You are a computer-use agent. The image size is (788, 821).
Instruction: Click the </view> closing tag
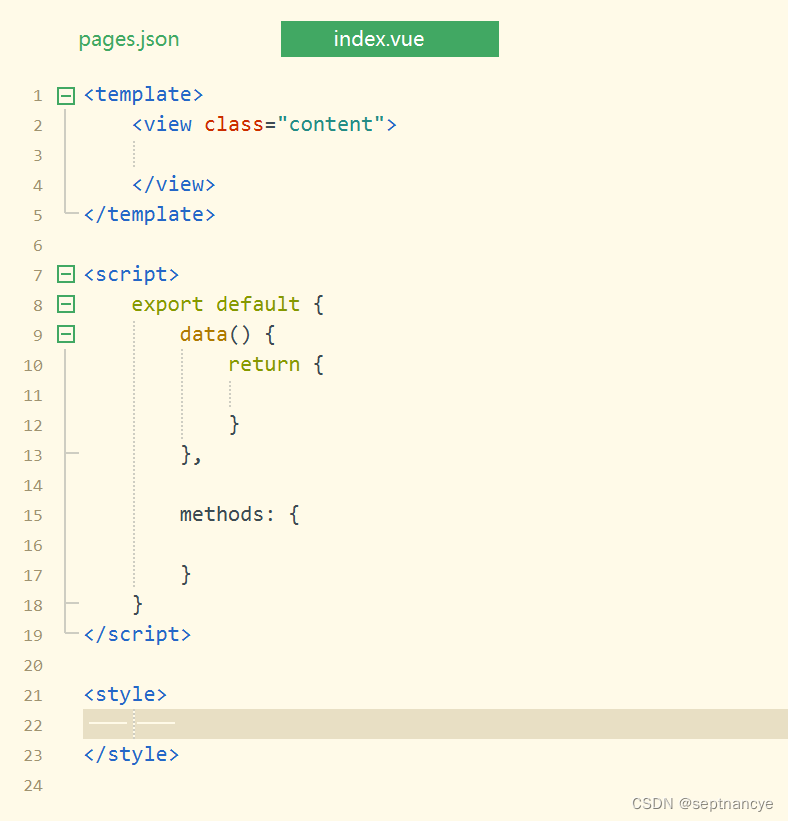pyautogui.click(x=174, y=184)
